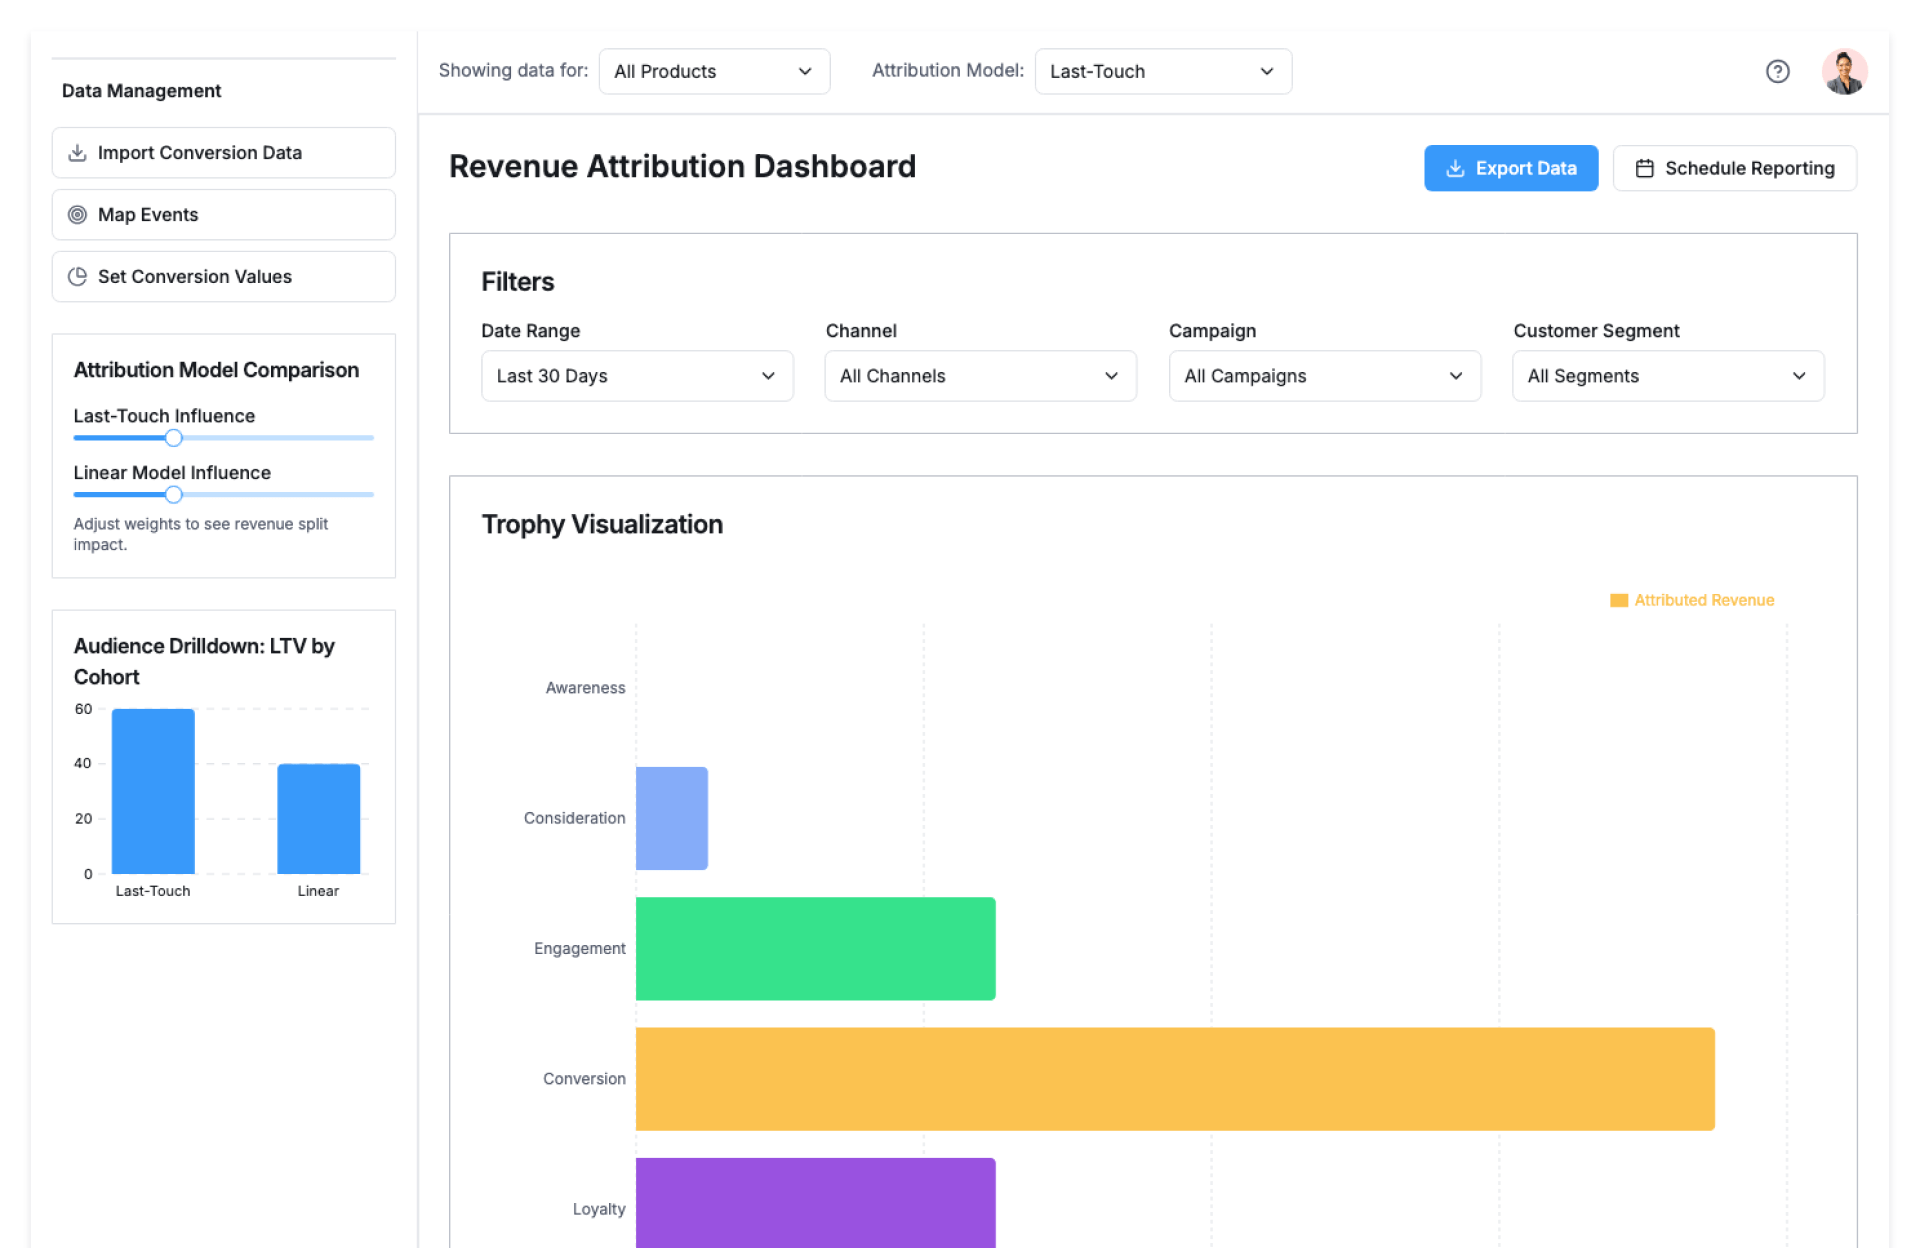This screenshot has height=1248, width=1920.
Task: Click the download icon in Export Data
Action: pos(1455,168)
